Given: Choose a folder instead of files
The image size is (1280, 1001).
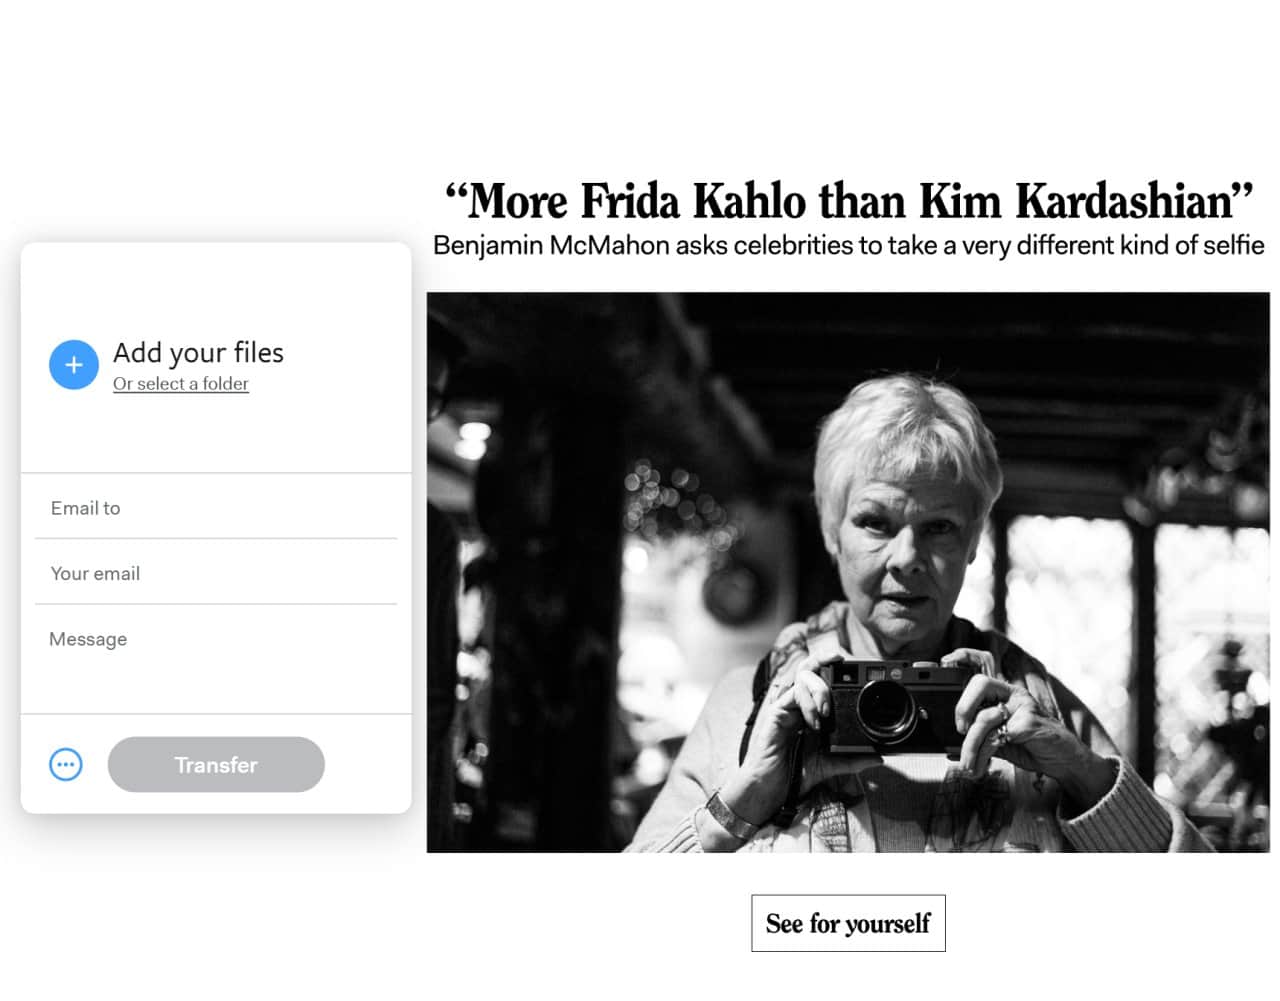Looking at the screenshot, I should (x=181, y=384).
